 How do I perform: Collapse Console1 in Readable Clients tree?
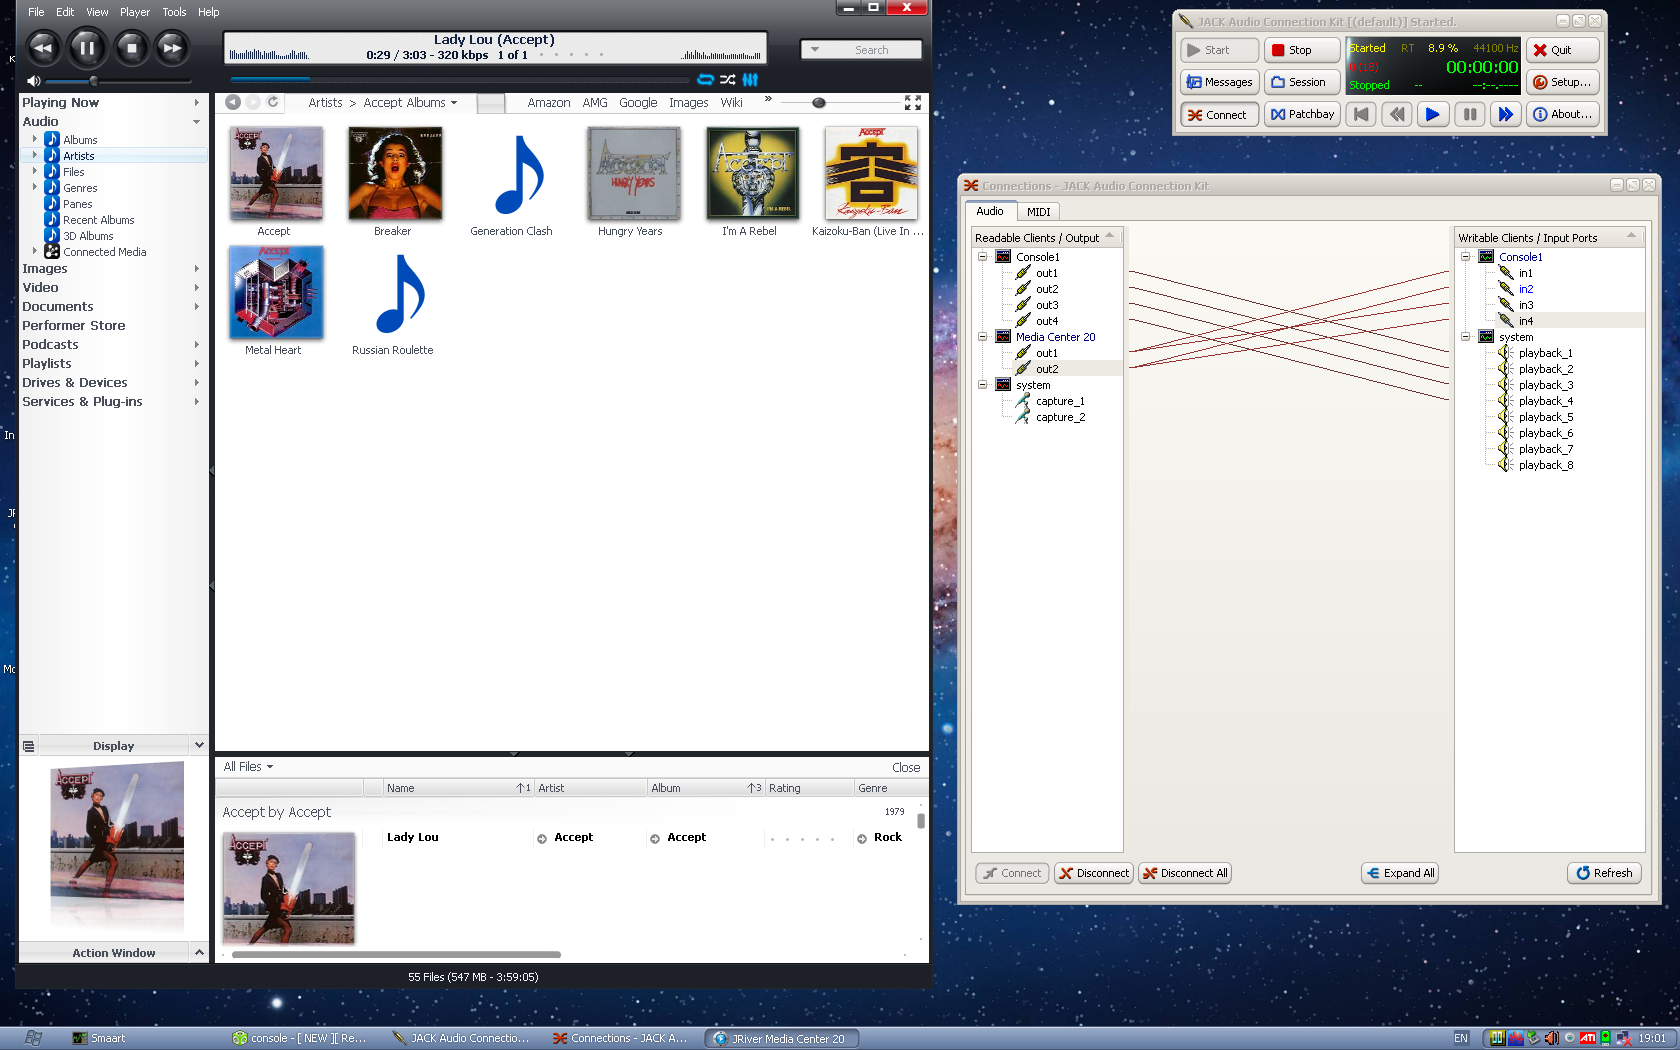[983, 256]
